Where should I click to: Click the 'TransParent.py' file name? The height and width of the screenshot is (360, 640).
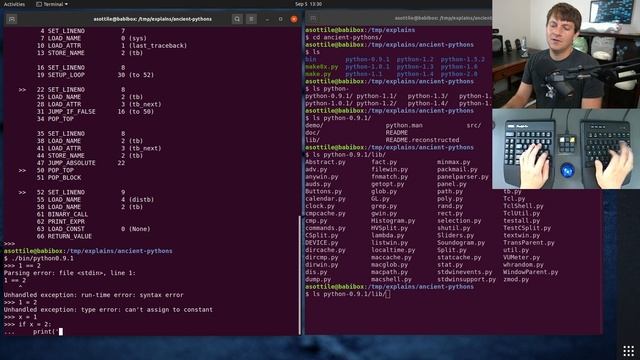pyautogui.click(x=529, y=243)
